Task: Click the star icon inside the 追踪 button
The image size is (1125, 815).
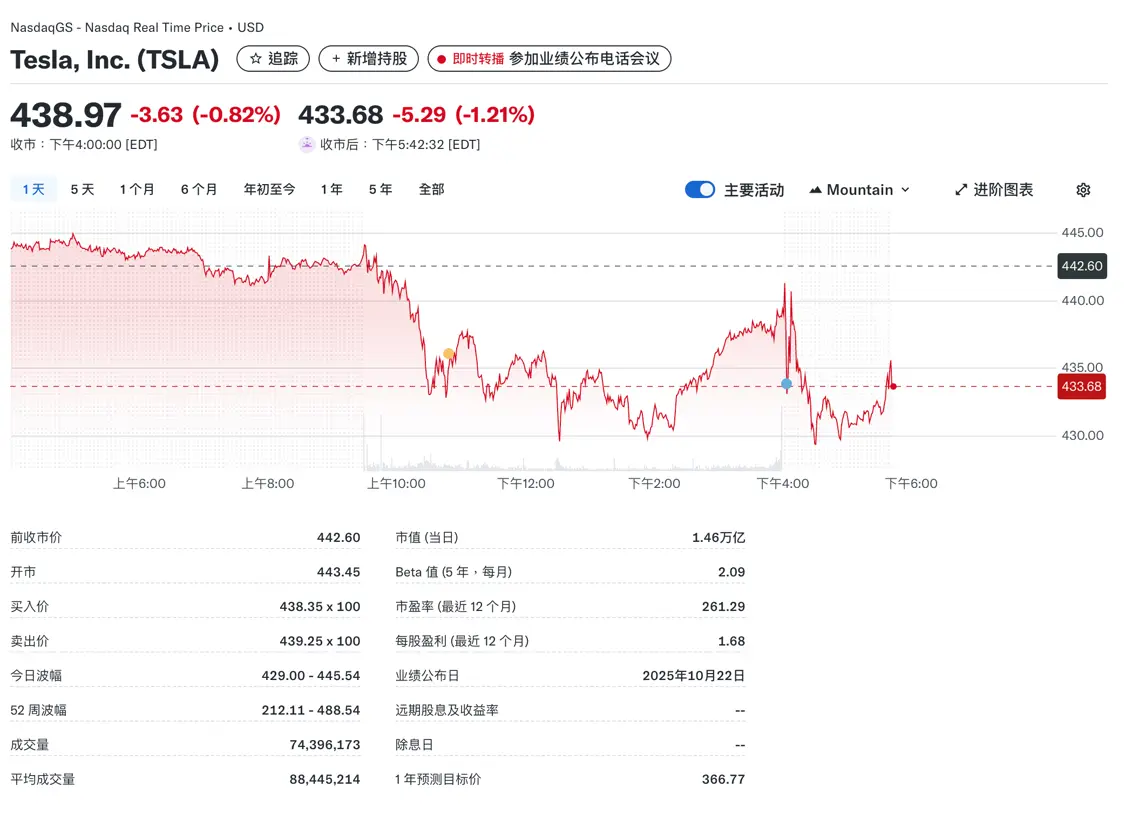Action: 255,59
